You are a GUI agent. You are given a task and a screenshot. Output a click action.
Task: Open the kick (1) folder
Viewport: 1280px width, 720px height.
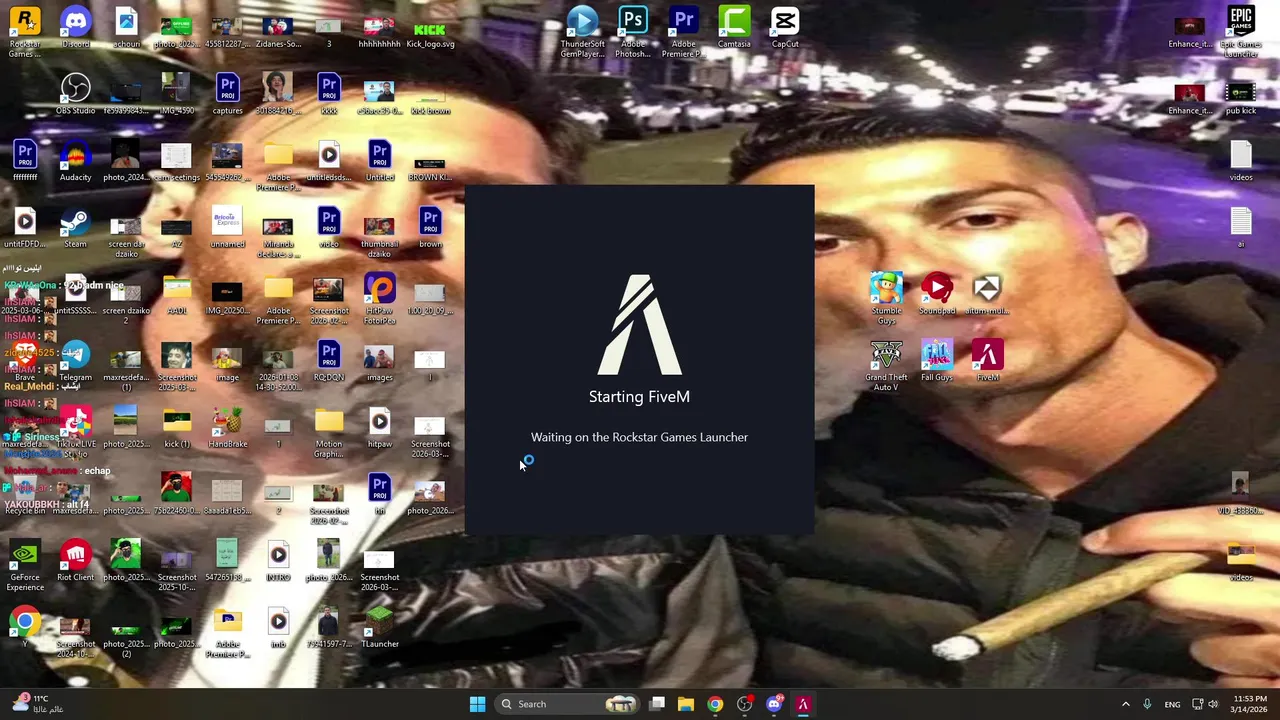177,428
